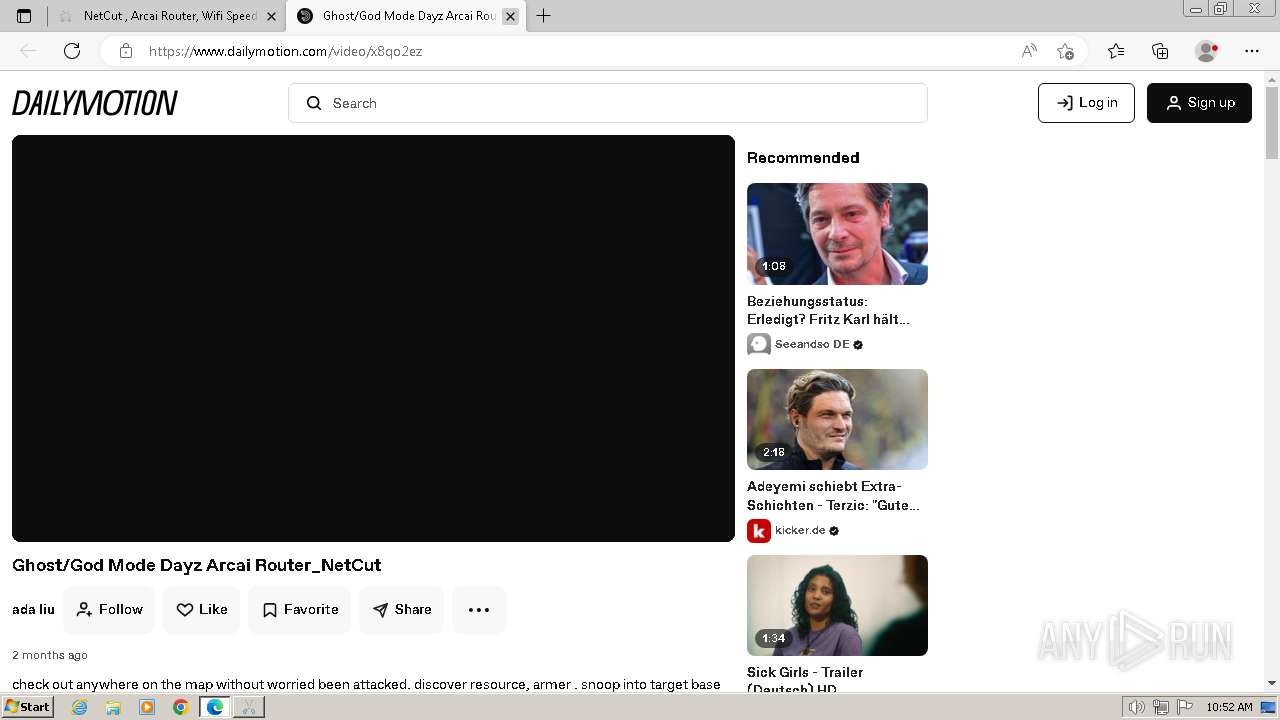This screenshot has width=1280, height=720.
Task: Open the media player taskbar icon
Action: click(147, 707)
